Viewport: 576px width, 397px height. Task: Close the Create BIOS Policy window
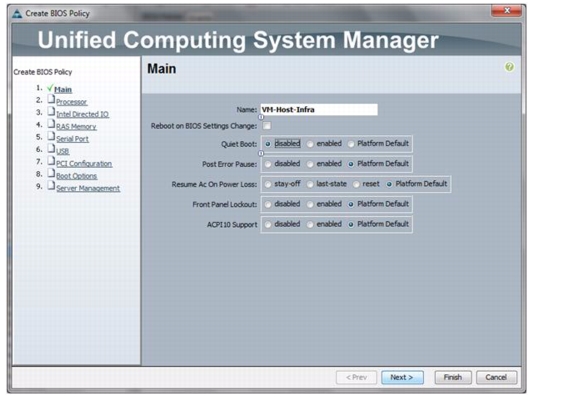pos(507,11)
